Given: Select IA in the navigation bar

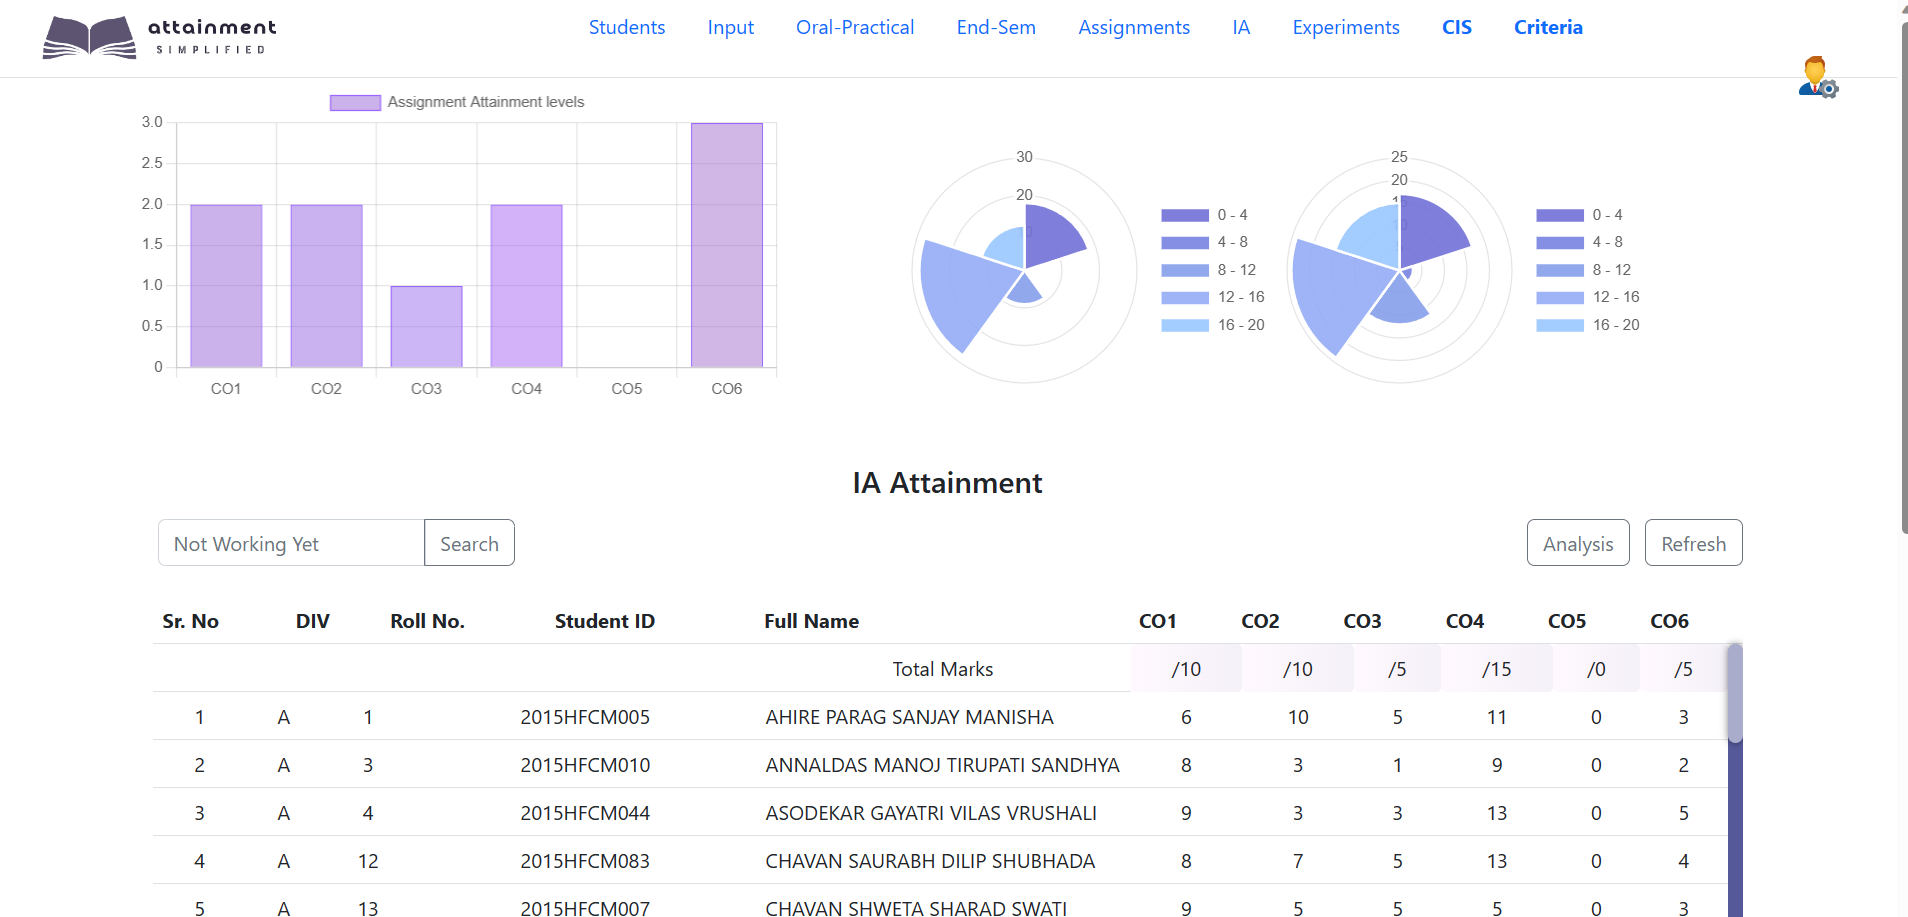Looking at the screenshot, I should pos(1241,27).
